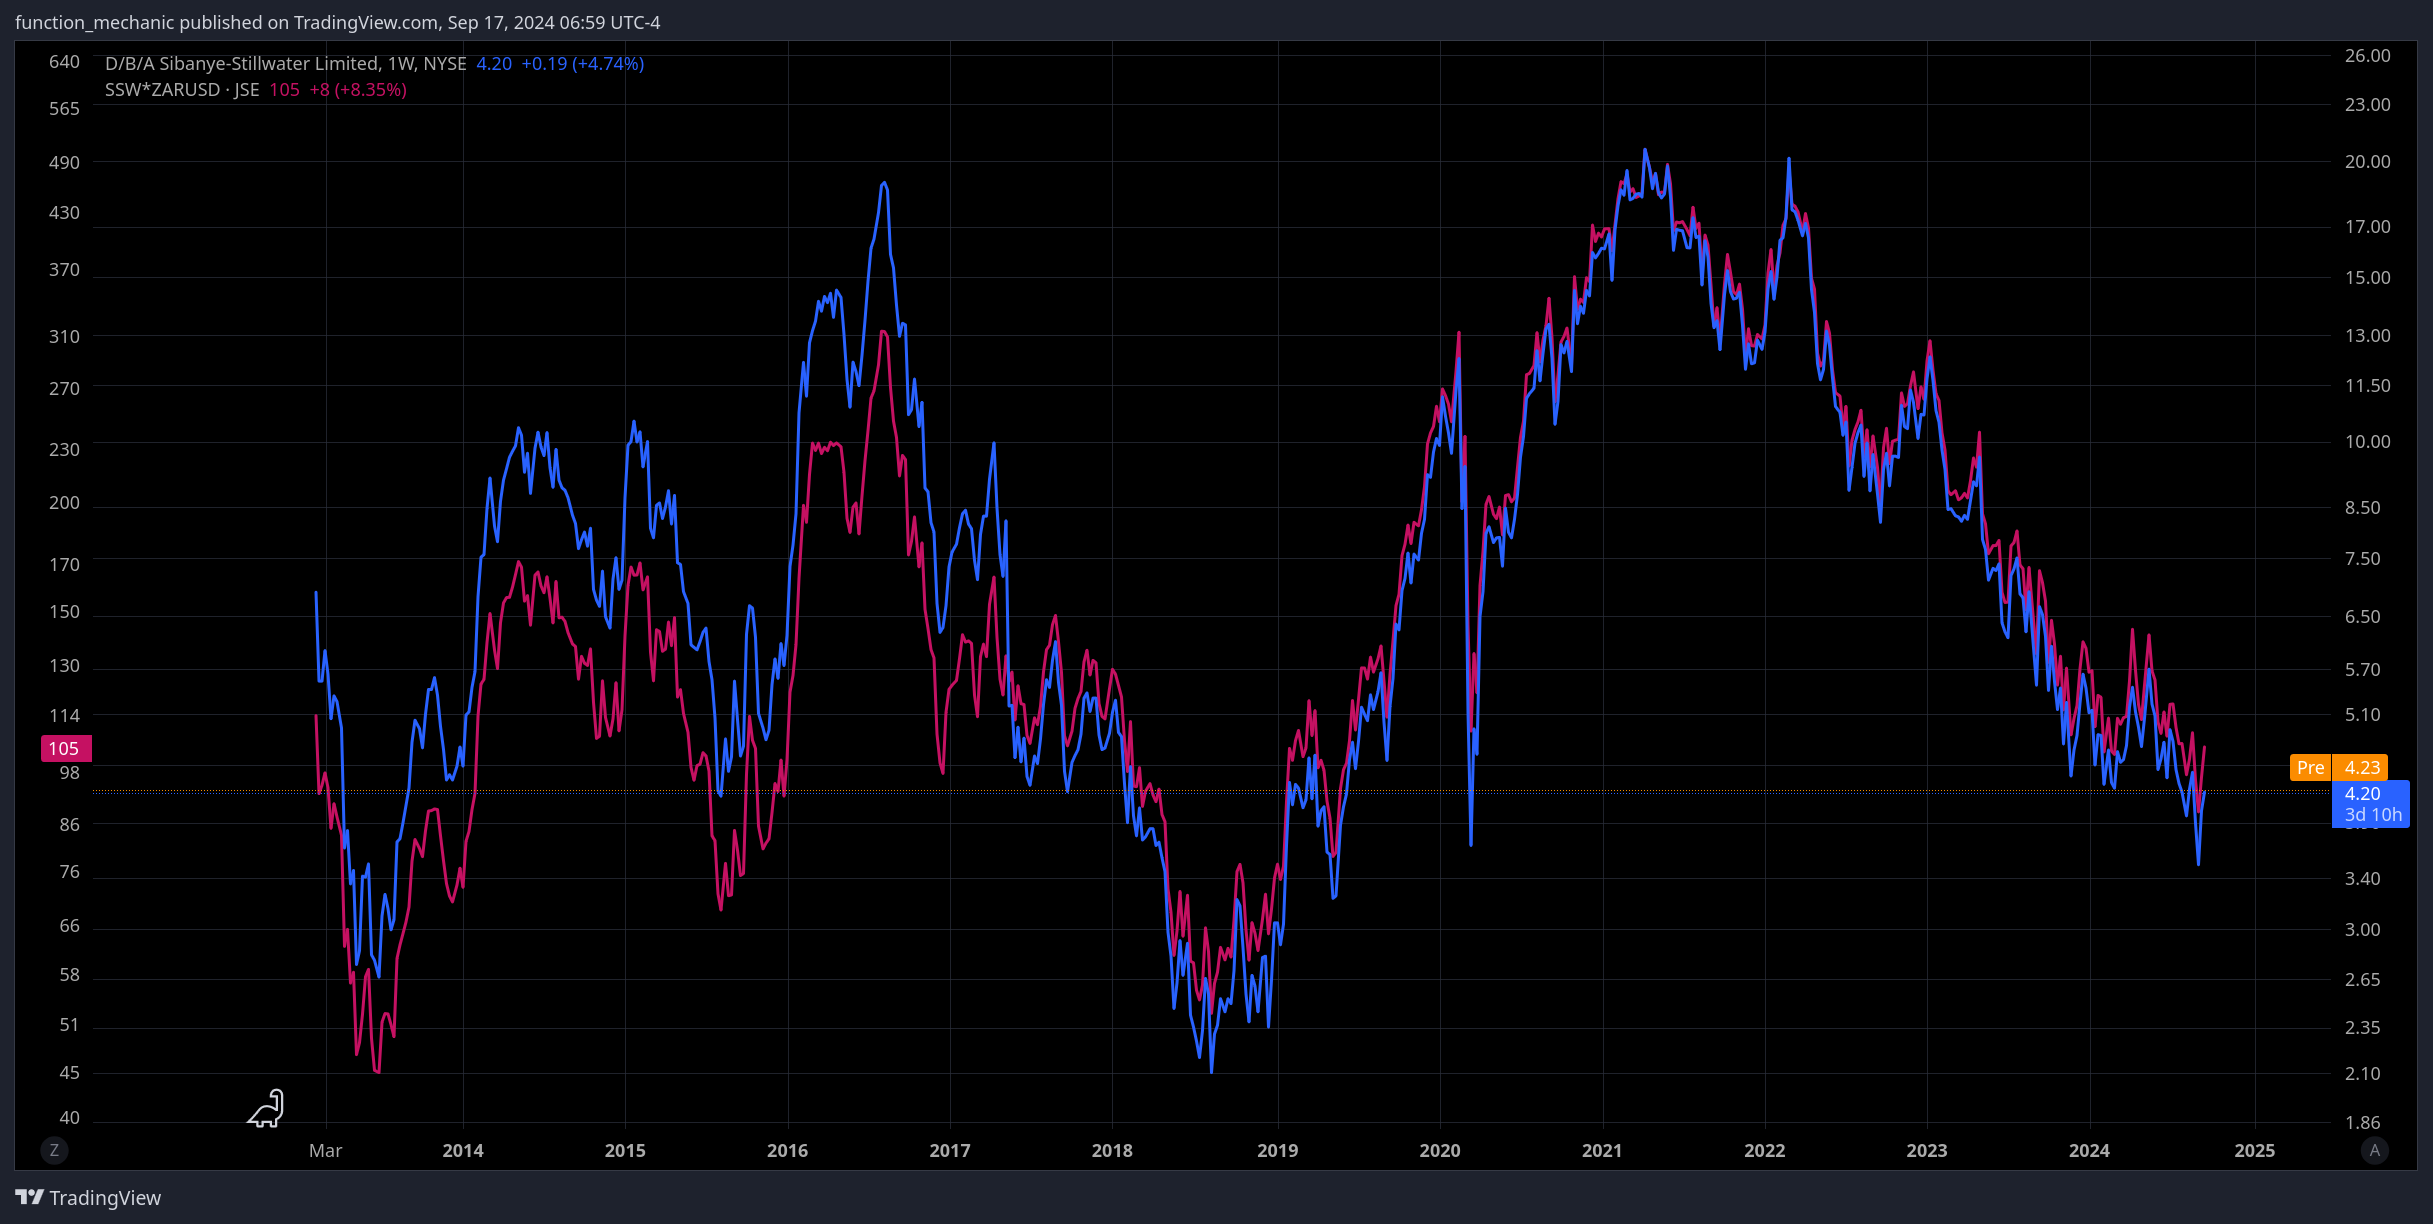Screen dimensions: 2433x1224
Task: Click the 130 value on left price scale
Action: click(64, 665)
